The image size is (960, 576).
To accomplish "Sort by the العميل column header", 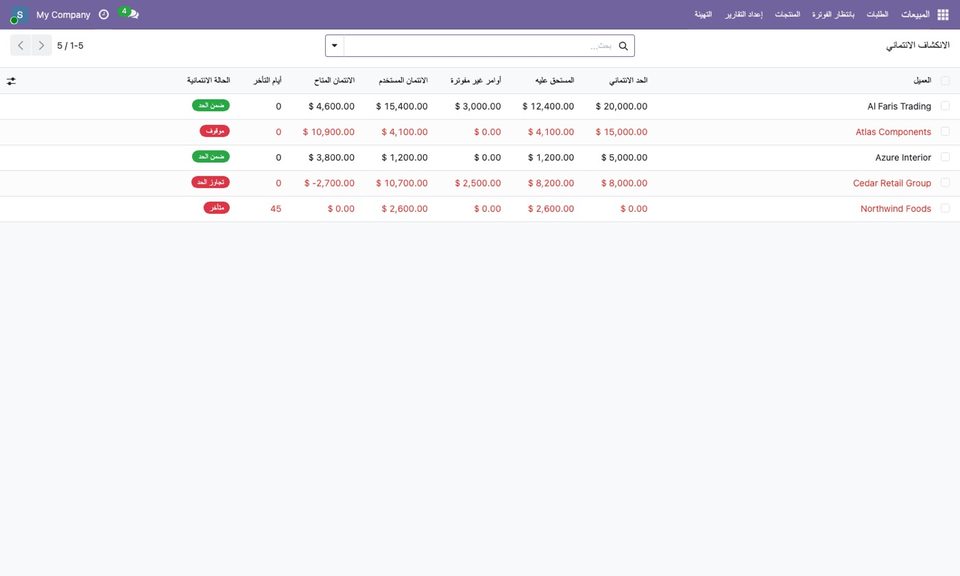I will click(922, 81).
